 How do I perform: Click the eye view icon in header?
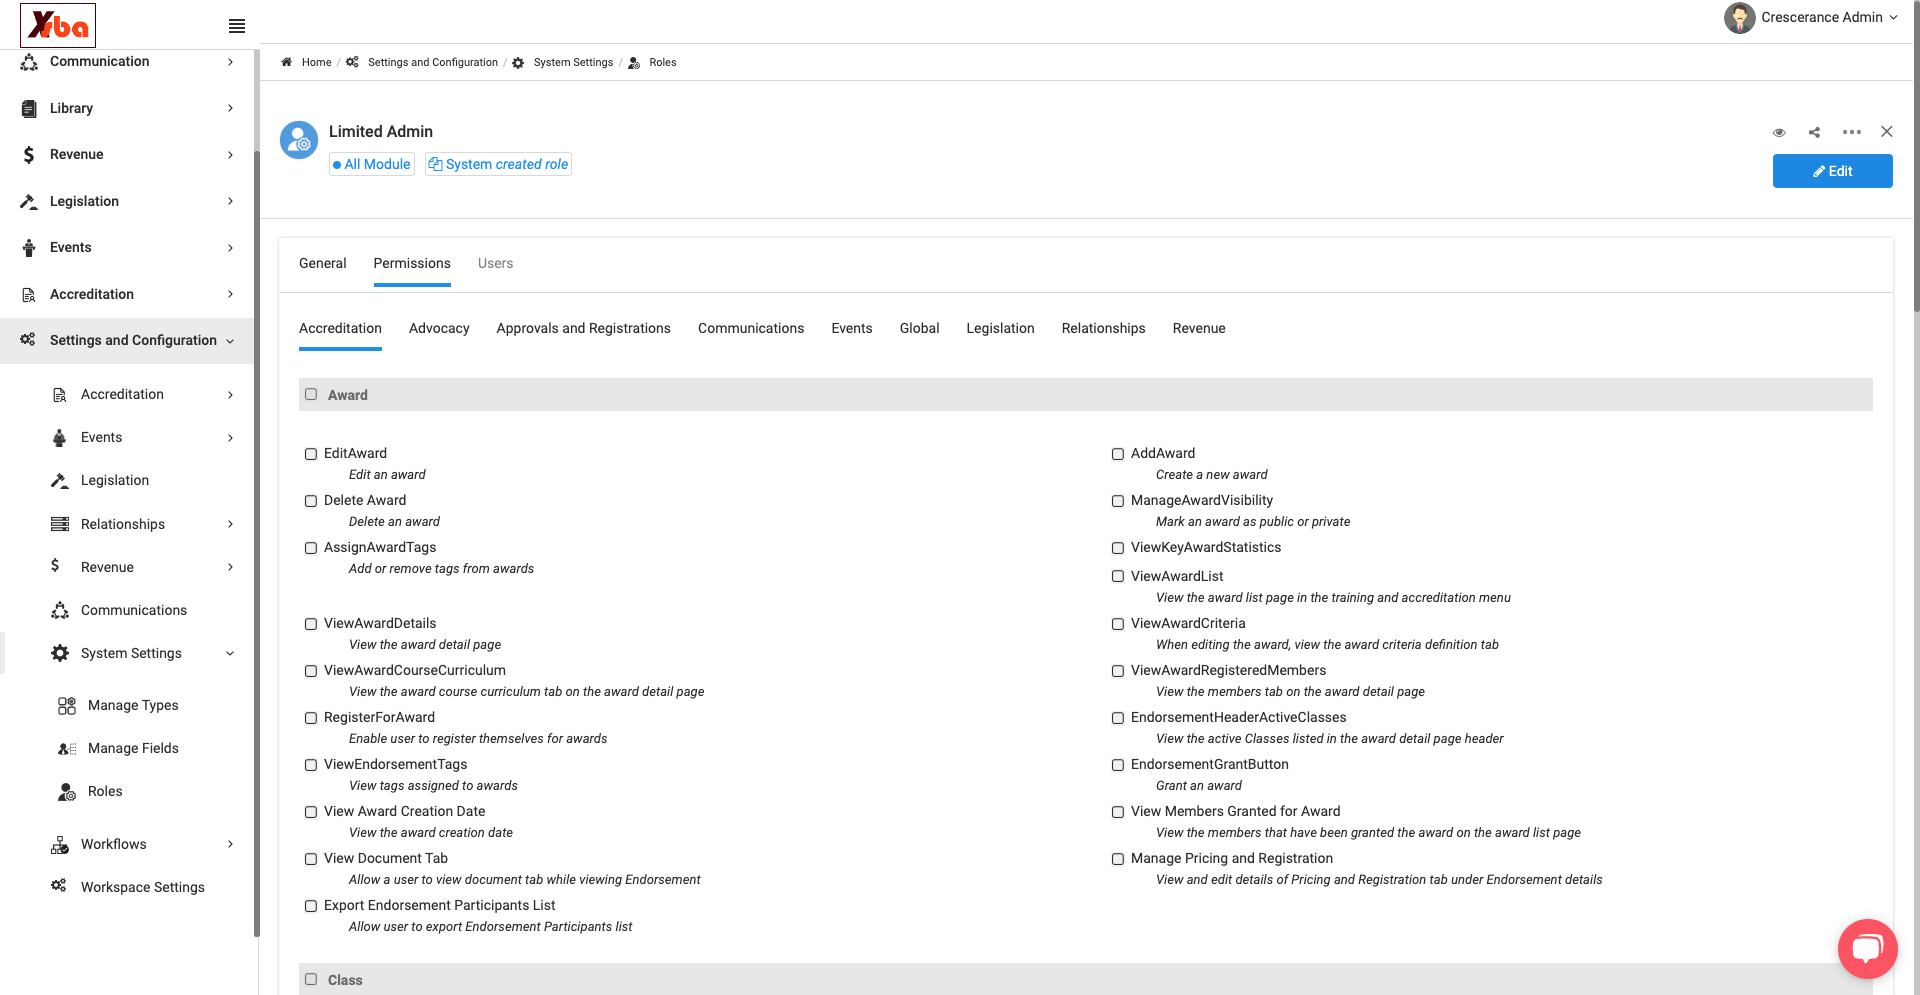click(1779, 132)
